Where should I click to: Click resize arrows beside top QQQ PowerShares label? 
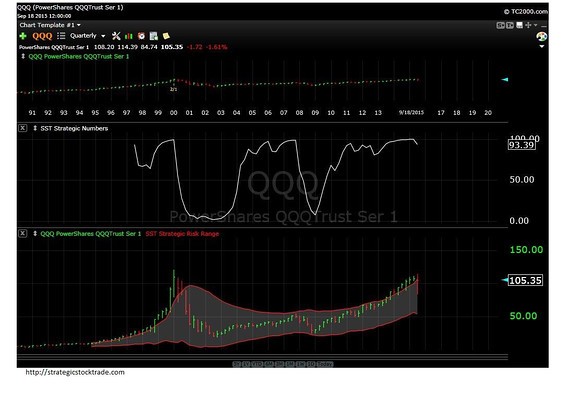click(23, 56)
